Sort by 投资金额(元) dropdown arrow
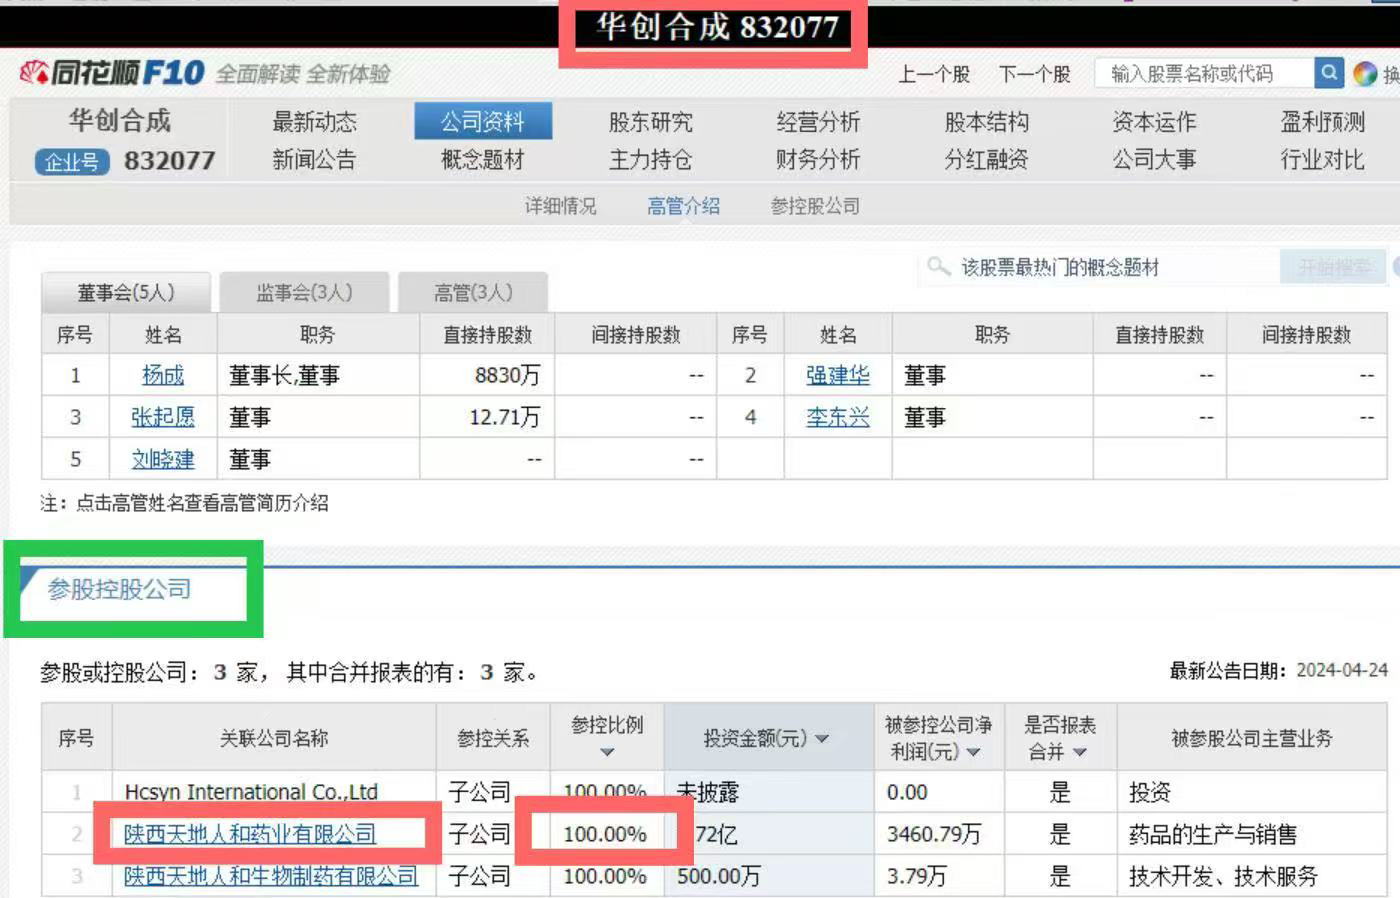The image size is (1400, 898). click(x=822, y=739)
